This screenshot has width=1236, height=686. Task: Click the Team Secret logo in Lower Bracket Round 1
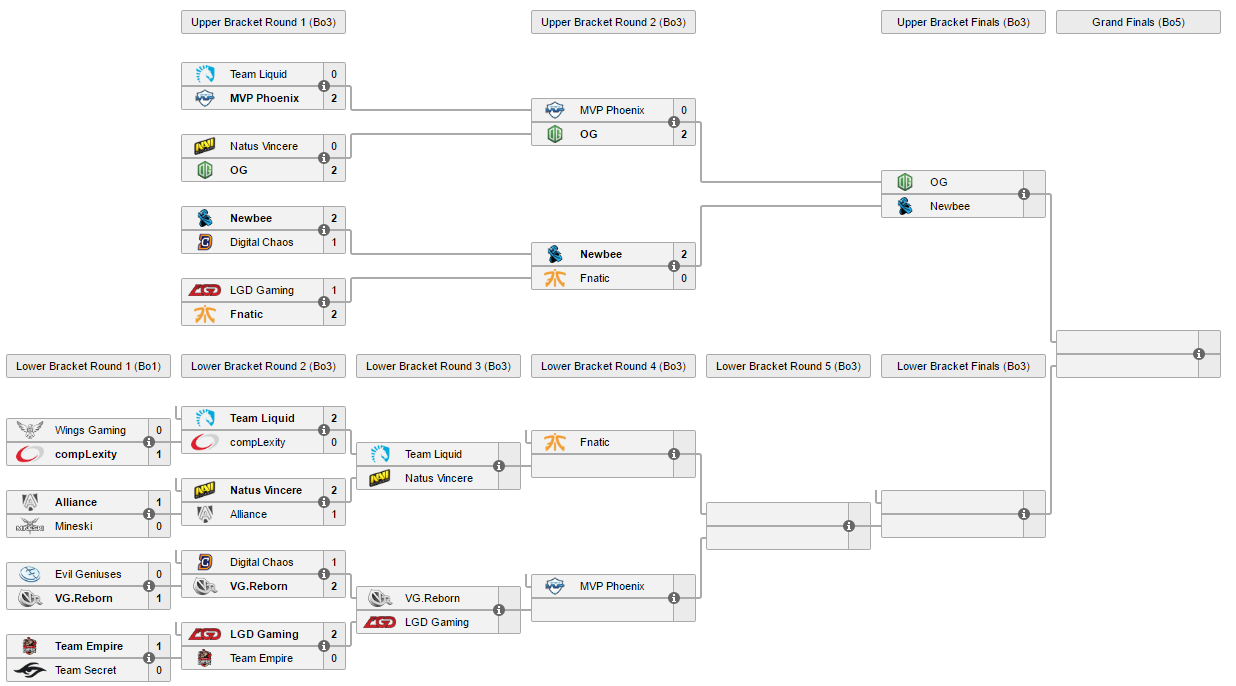[30, 670]
